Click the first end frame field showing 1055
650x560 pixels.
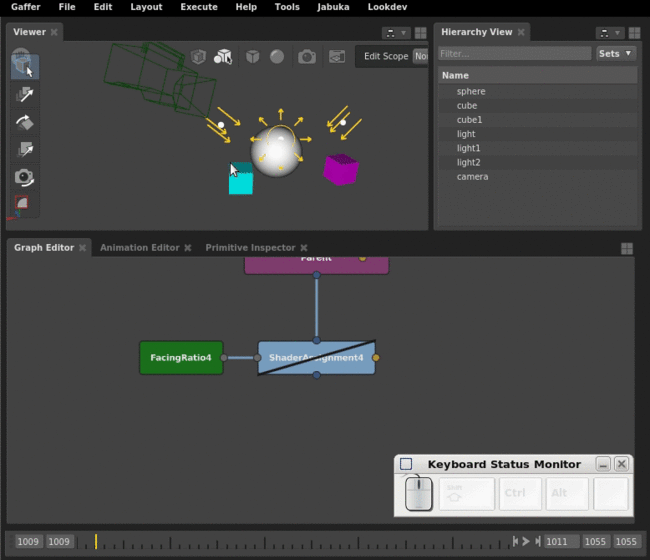pyautogui.click(x=595, y=542)
